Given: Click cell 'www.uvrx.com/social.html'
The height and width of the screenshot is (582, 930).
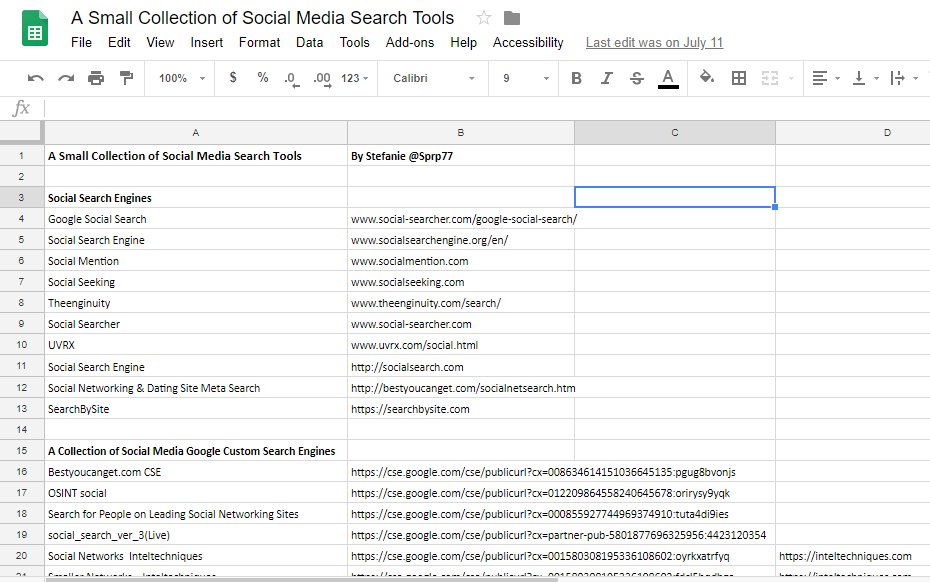Looking at the screenshot, I should (461, 345).
